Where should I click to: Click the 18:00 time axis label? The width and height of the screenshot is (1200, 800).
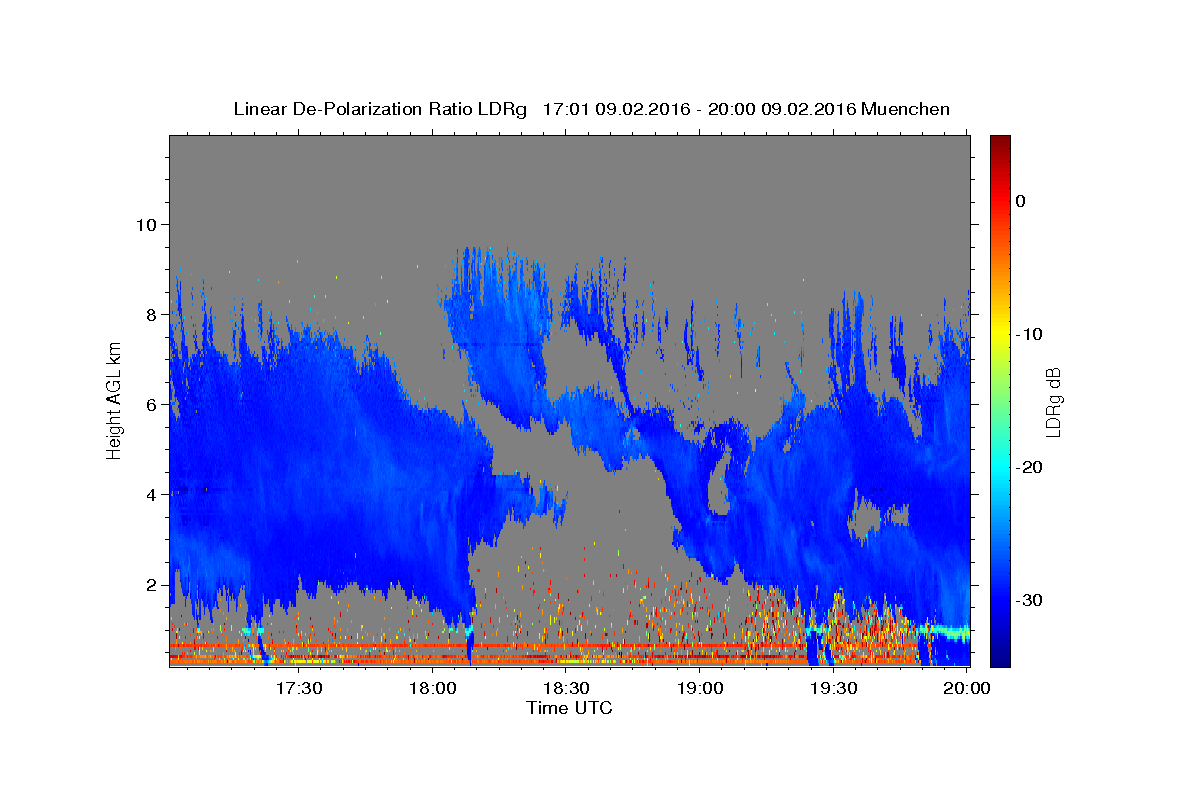pyautogui.click(x=432, y=688)
